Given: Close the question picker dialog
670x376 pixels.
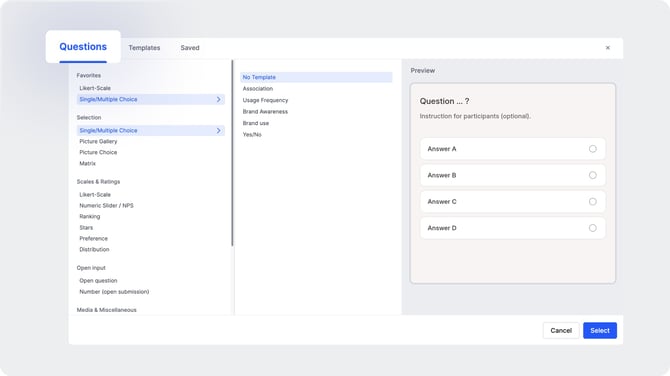Looking at the screenshot, I should pos(608,48).
